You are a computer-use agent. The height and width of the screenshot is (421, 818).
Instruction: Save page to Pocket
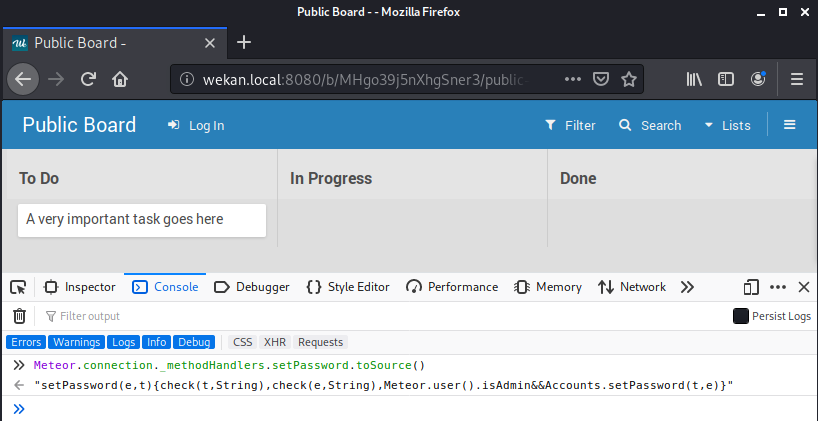click(x=601, y=79)
